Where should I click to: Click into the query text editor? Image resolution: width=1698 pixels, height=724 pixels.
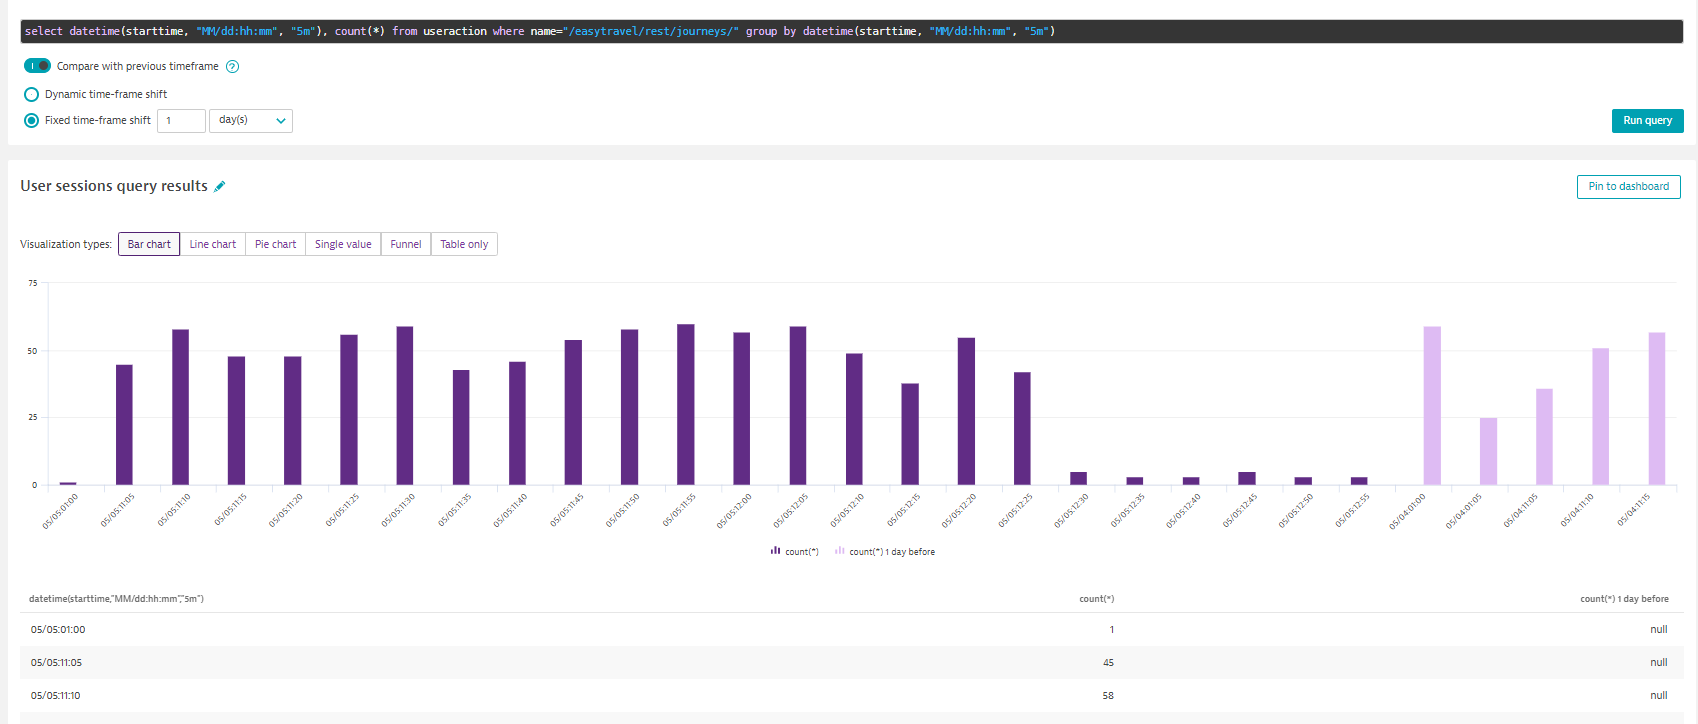pyautogui.click(x=850, y=31)
